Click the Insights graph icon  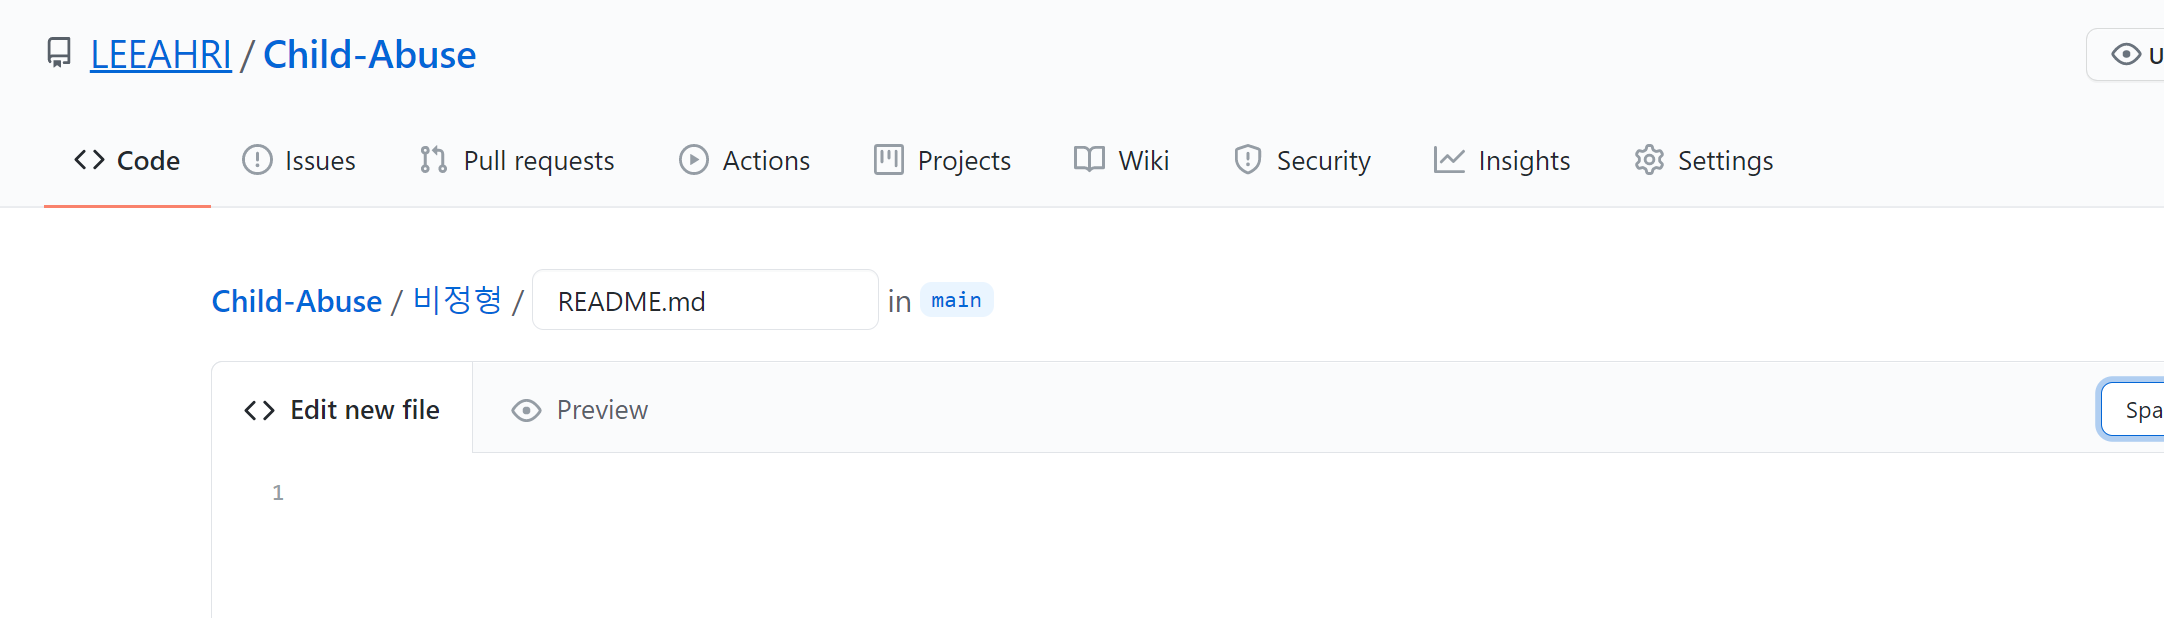(x=1449, y=160)
